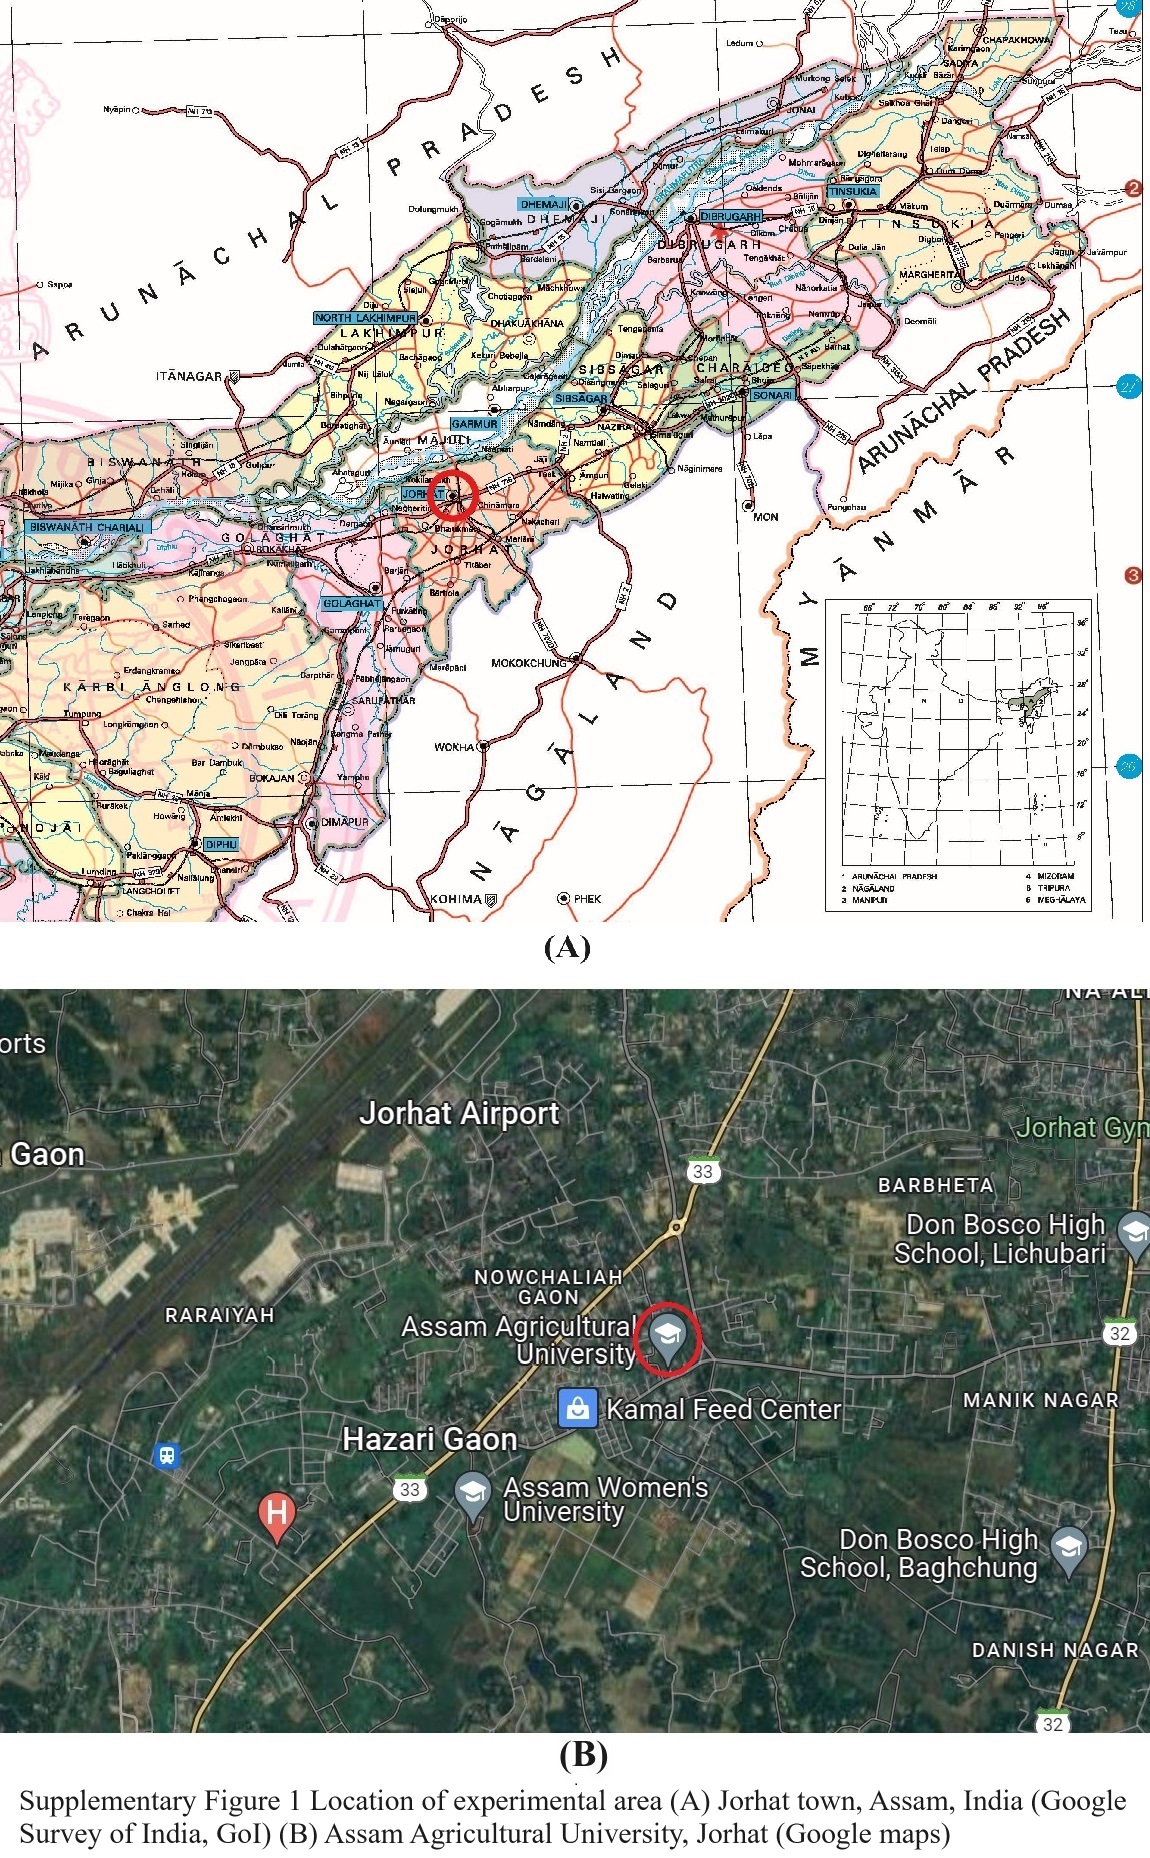Click the Don Bosco High School, Baghchung pin
This screenshot has height=1858, width=1150.
[1068, 1552]
